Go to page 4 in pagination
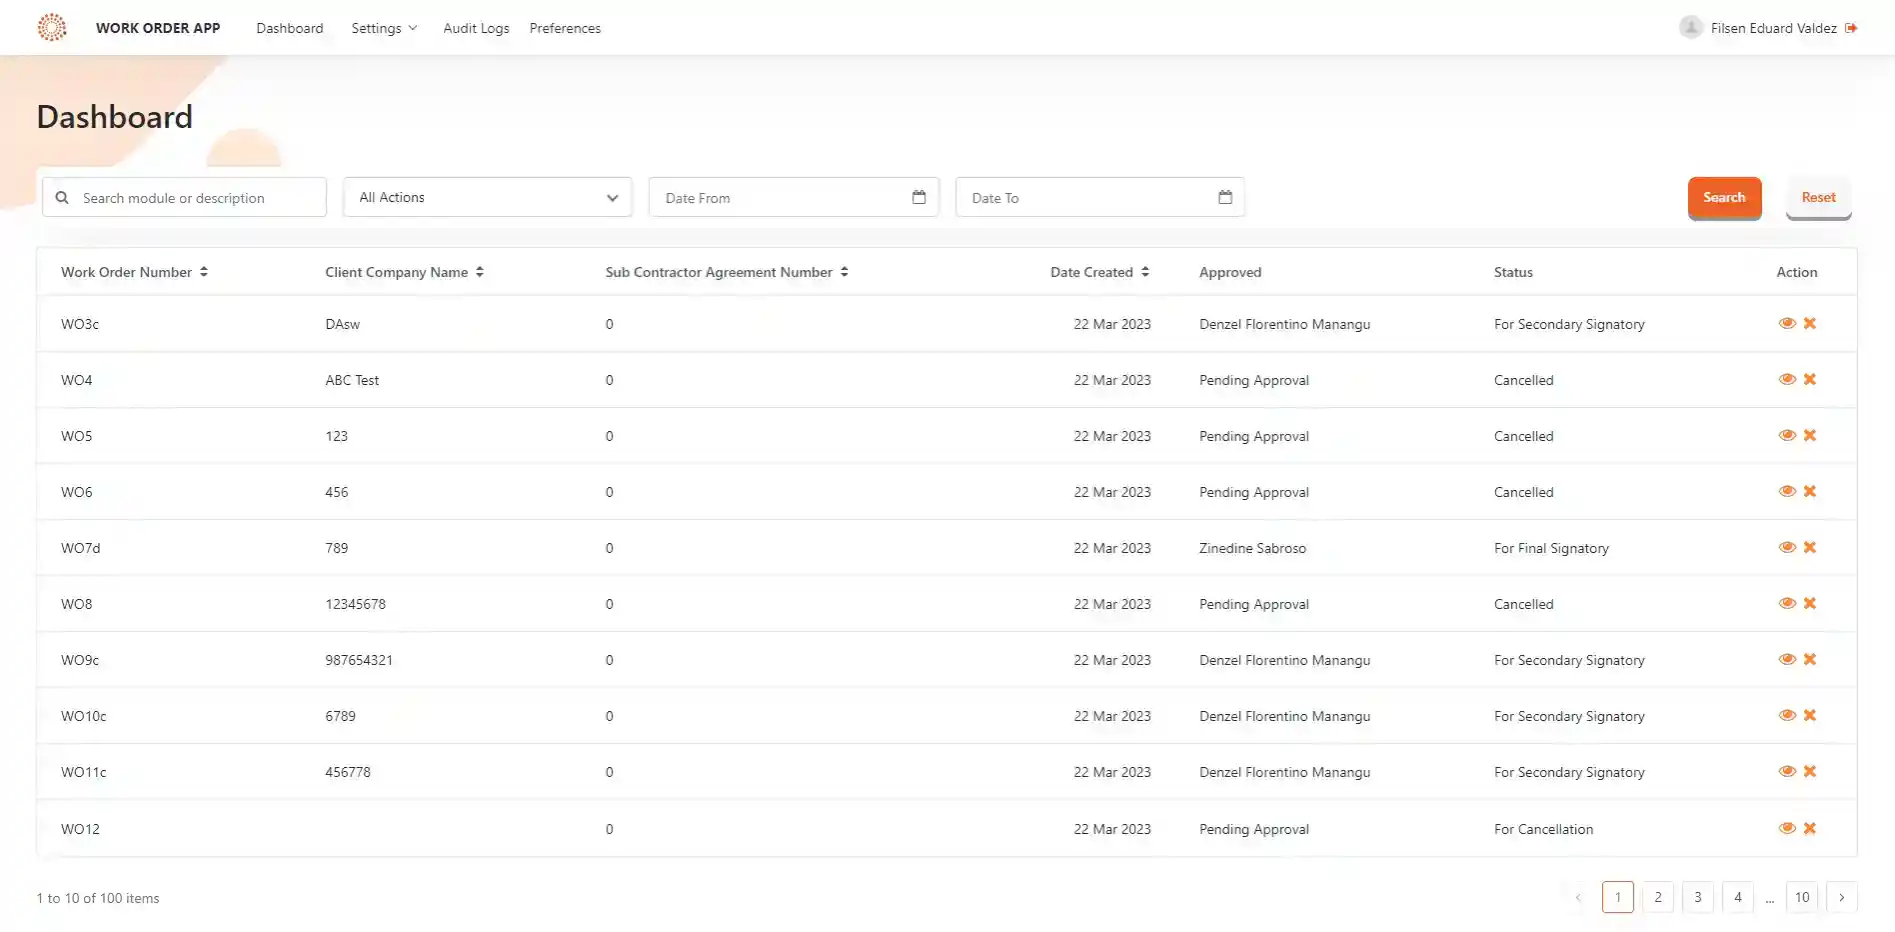 click(1738, 897)
